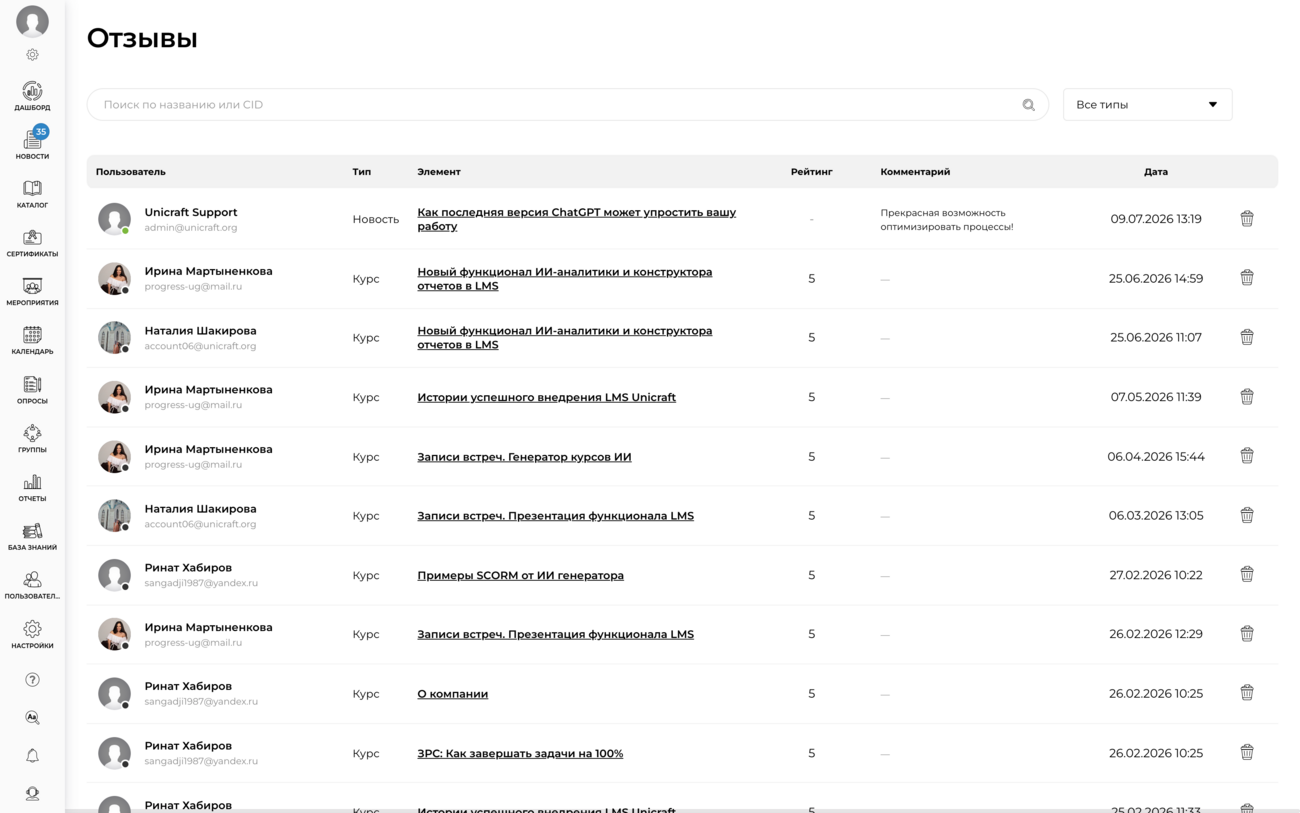Delete the review dated 27.02.2026 10:22
The height and width of the screenshot is (813, 1300).
1247,575
